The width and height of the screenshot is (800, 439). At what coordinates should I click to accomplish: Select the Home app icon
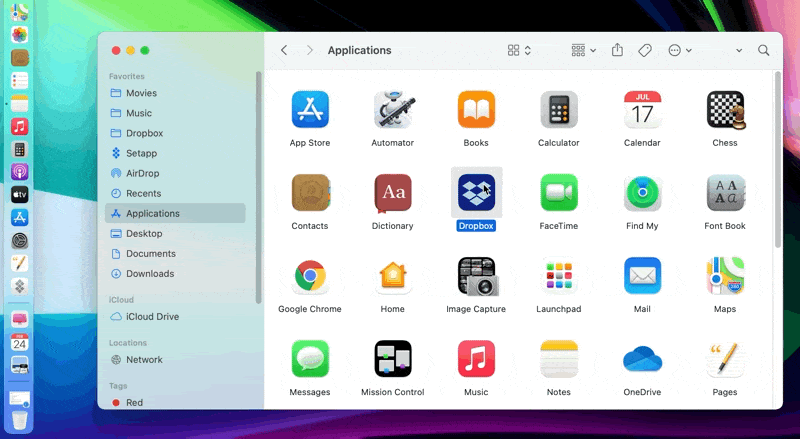[x=393, y=276]
